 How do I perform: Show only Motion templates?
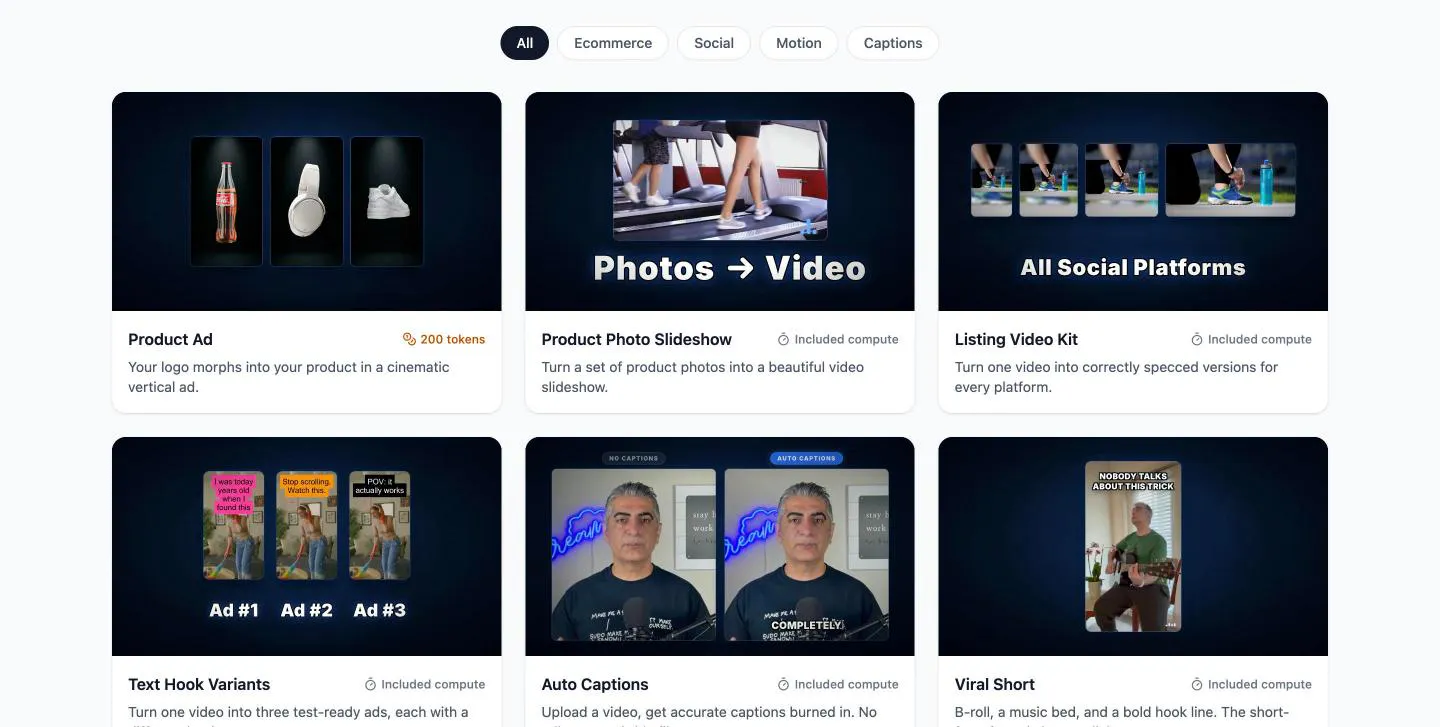799,43
